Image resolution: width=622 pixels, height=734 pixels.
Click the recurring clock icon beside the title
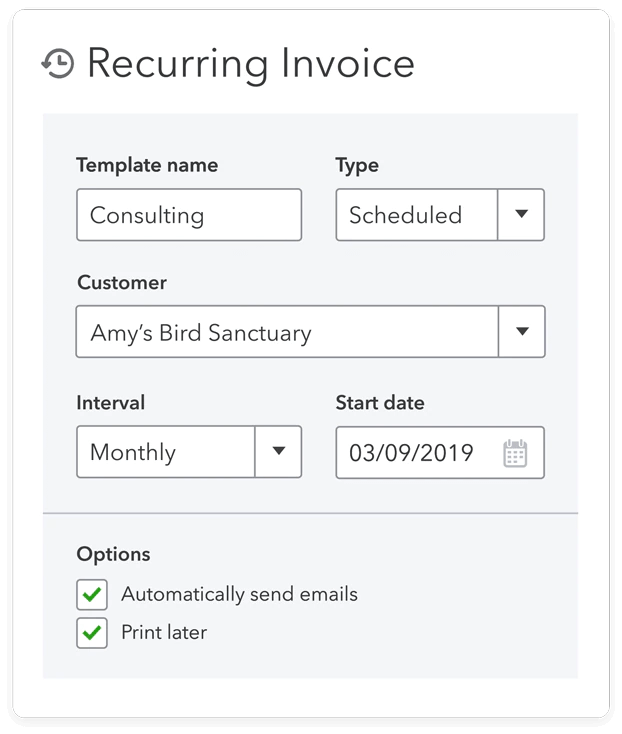click(58, 63)
